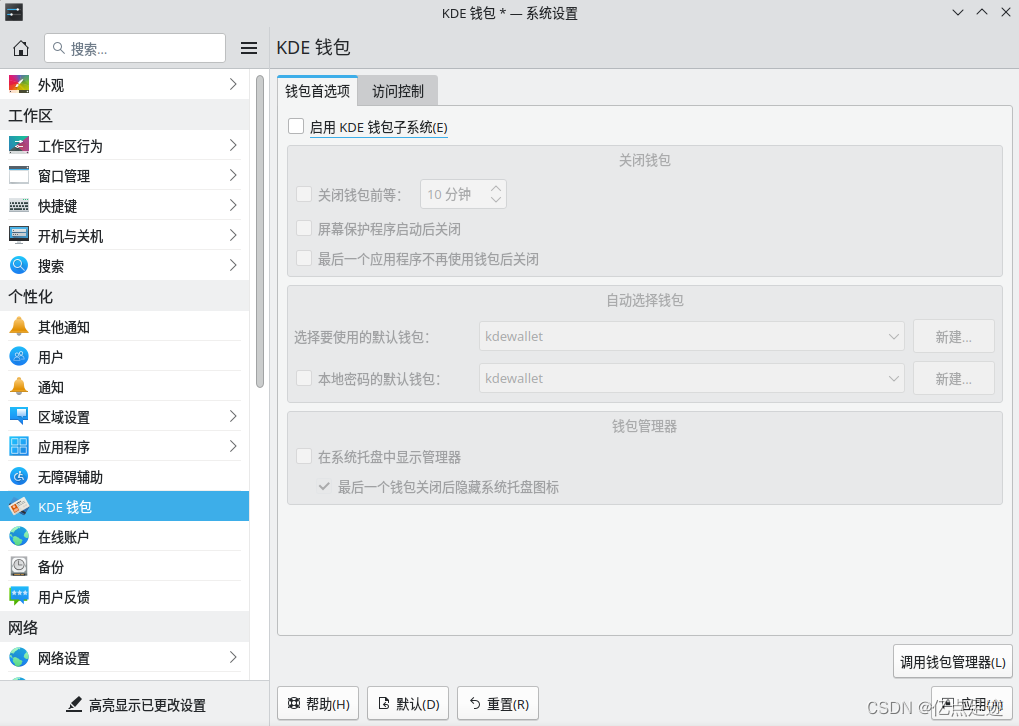The image size is (1019, 726).
Task: Click 新建 button beside default wallet
Action: [953, 337]
